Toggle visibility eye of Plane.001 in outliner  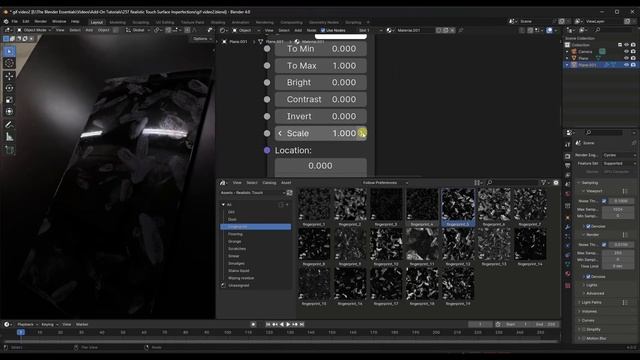[x=627, y=65]
